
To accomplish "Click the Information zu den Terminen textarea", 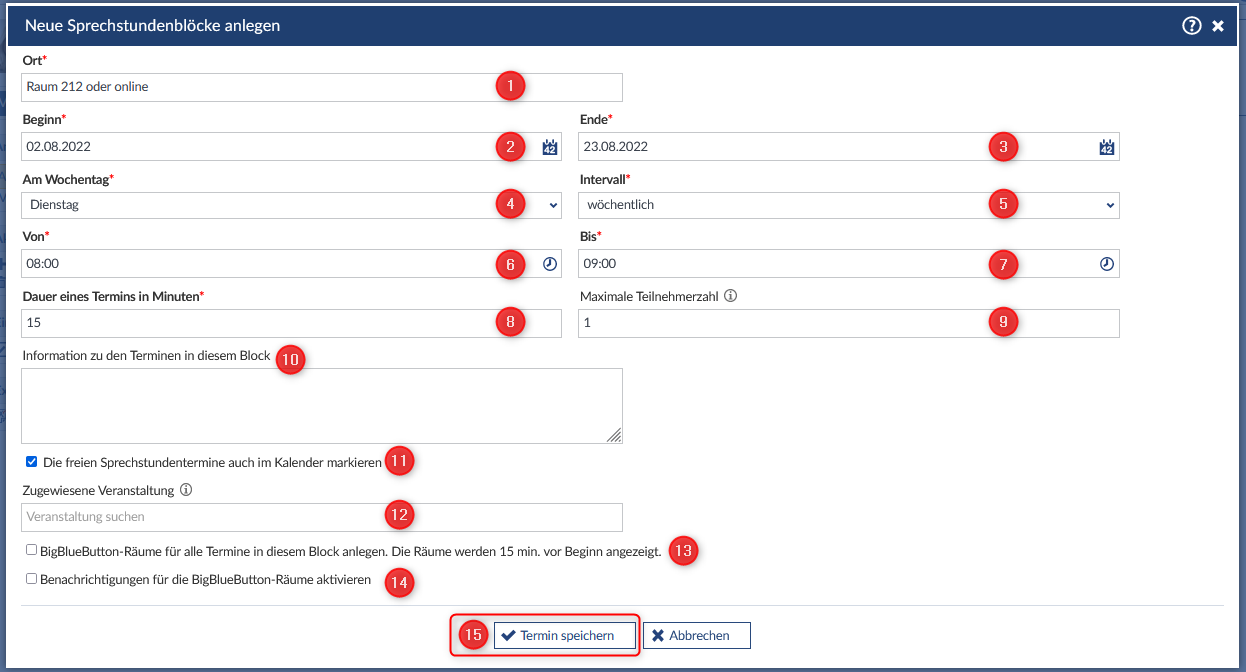I will click(x=320, y=405).
